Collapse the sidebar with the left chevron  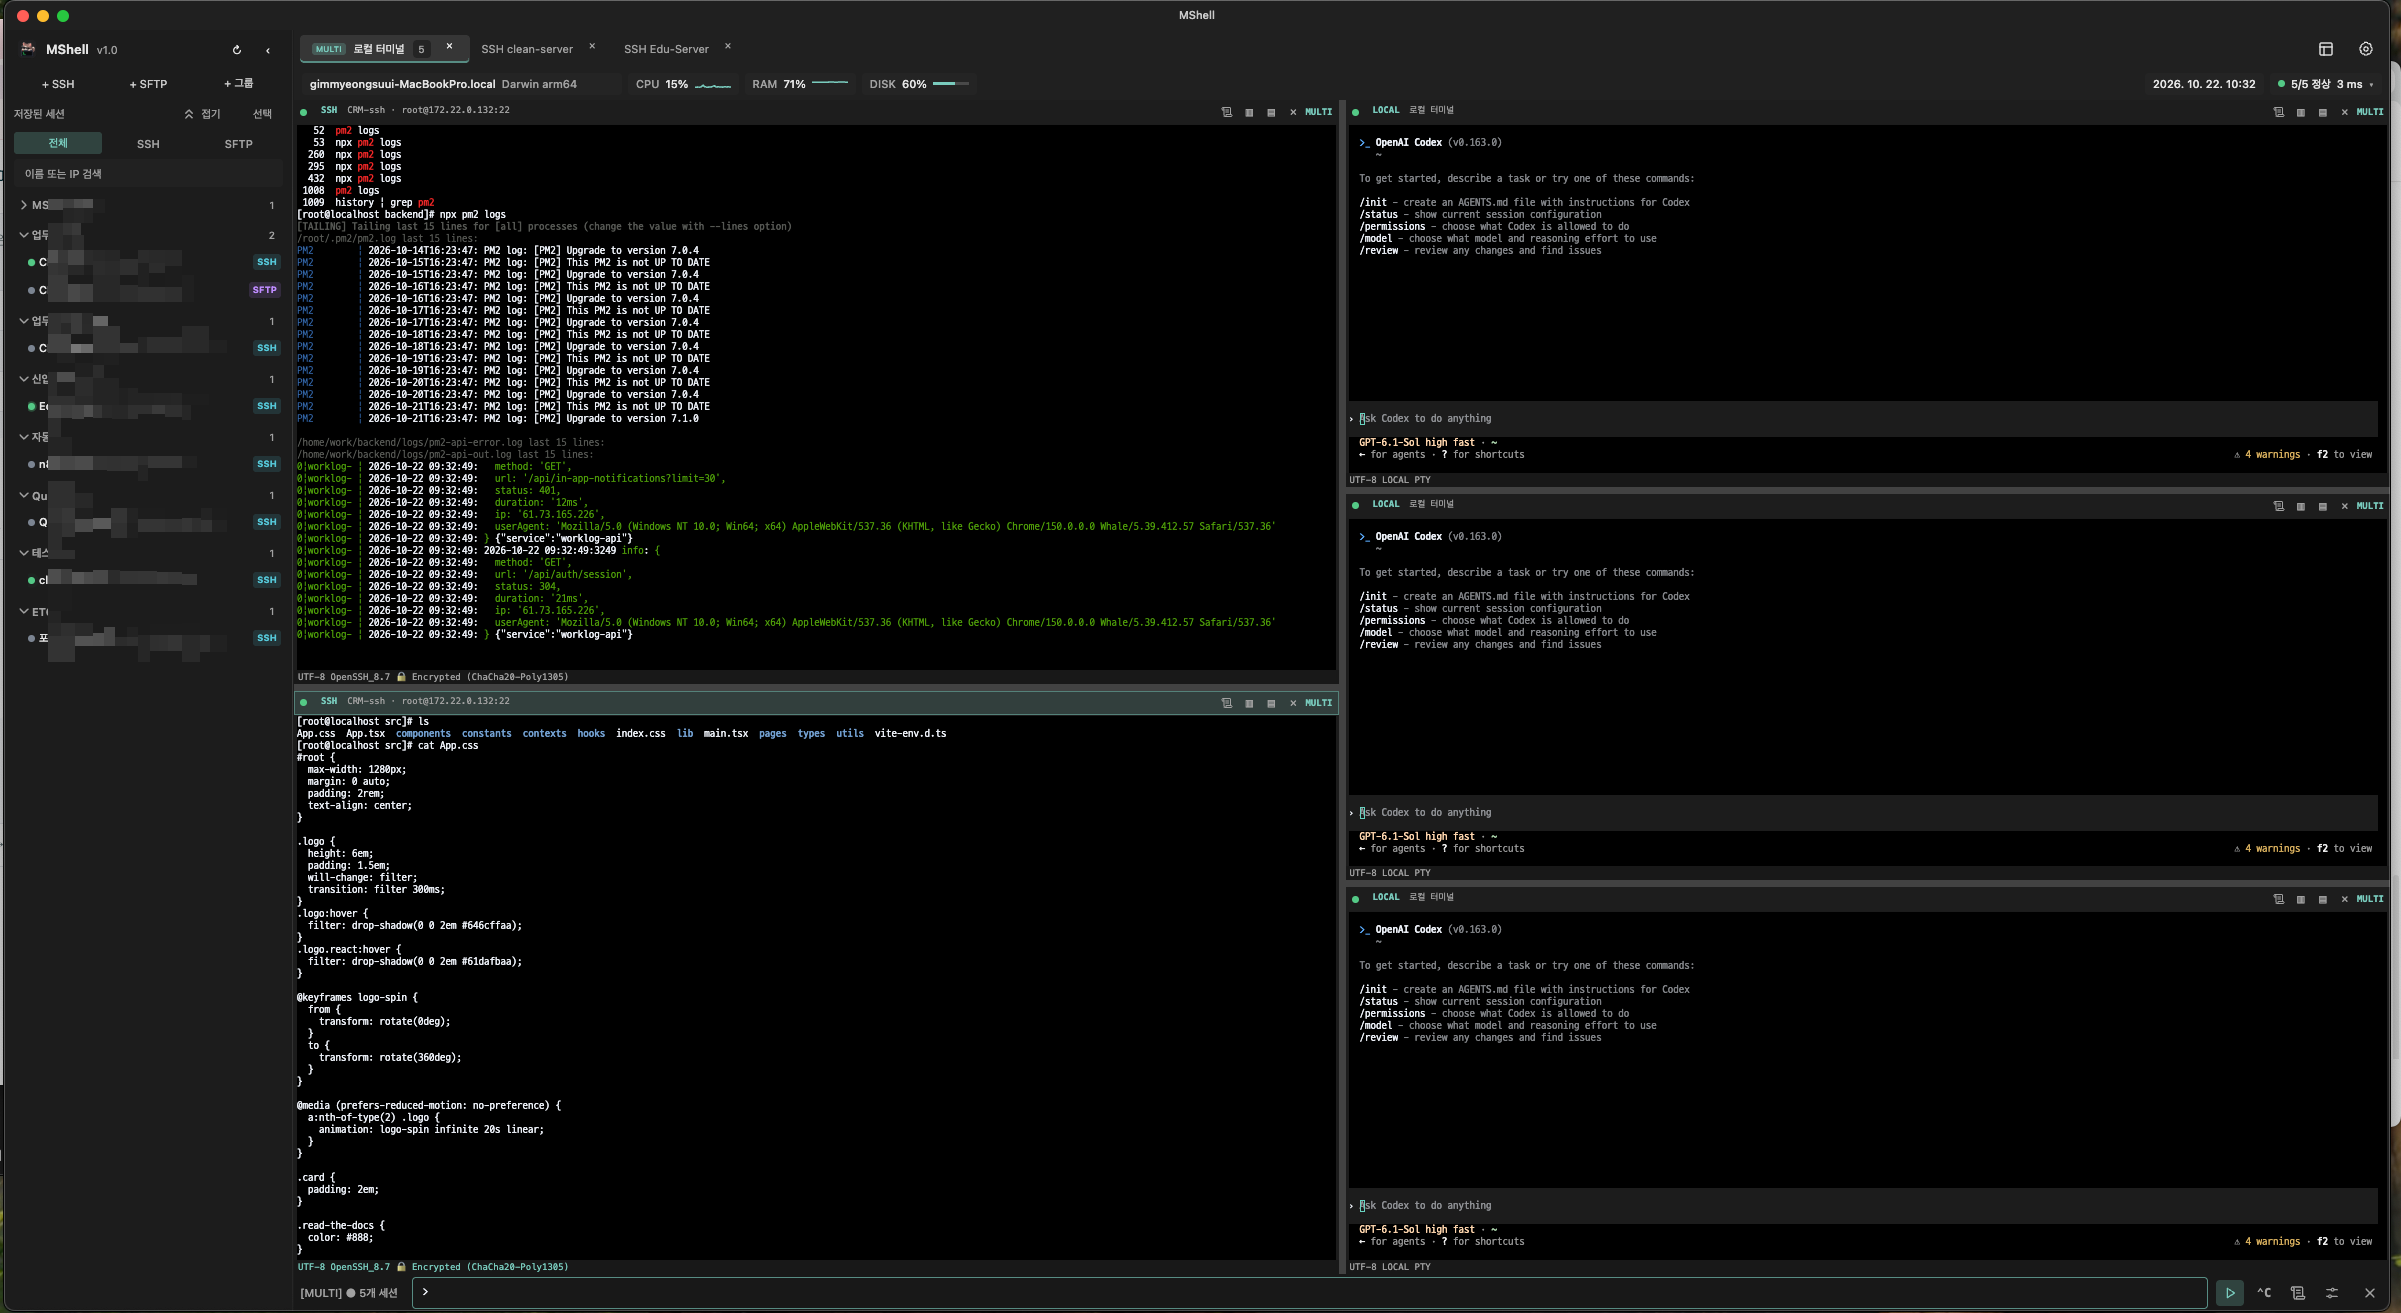click(x=268, y=50)
